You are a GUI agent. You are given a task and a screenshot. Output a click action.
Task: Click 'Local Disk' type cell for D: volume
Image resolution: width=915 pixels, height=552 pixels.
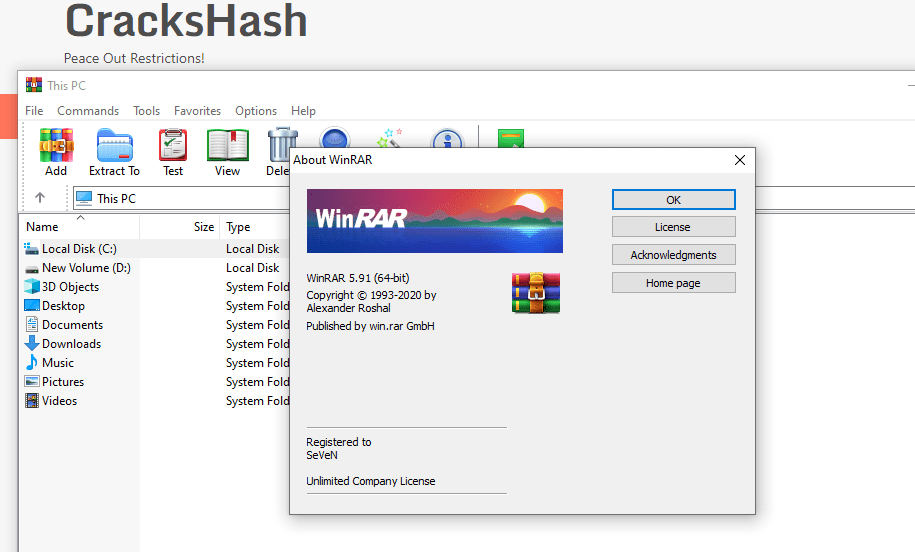pyautogui.click(x=253, y=268)
